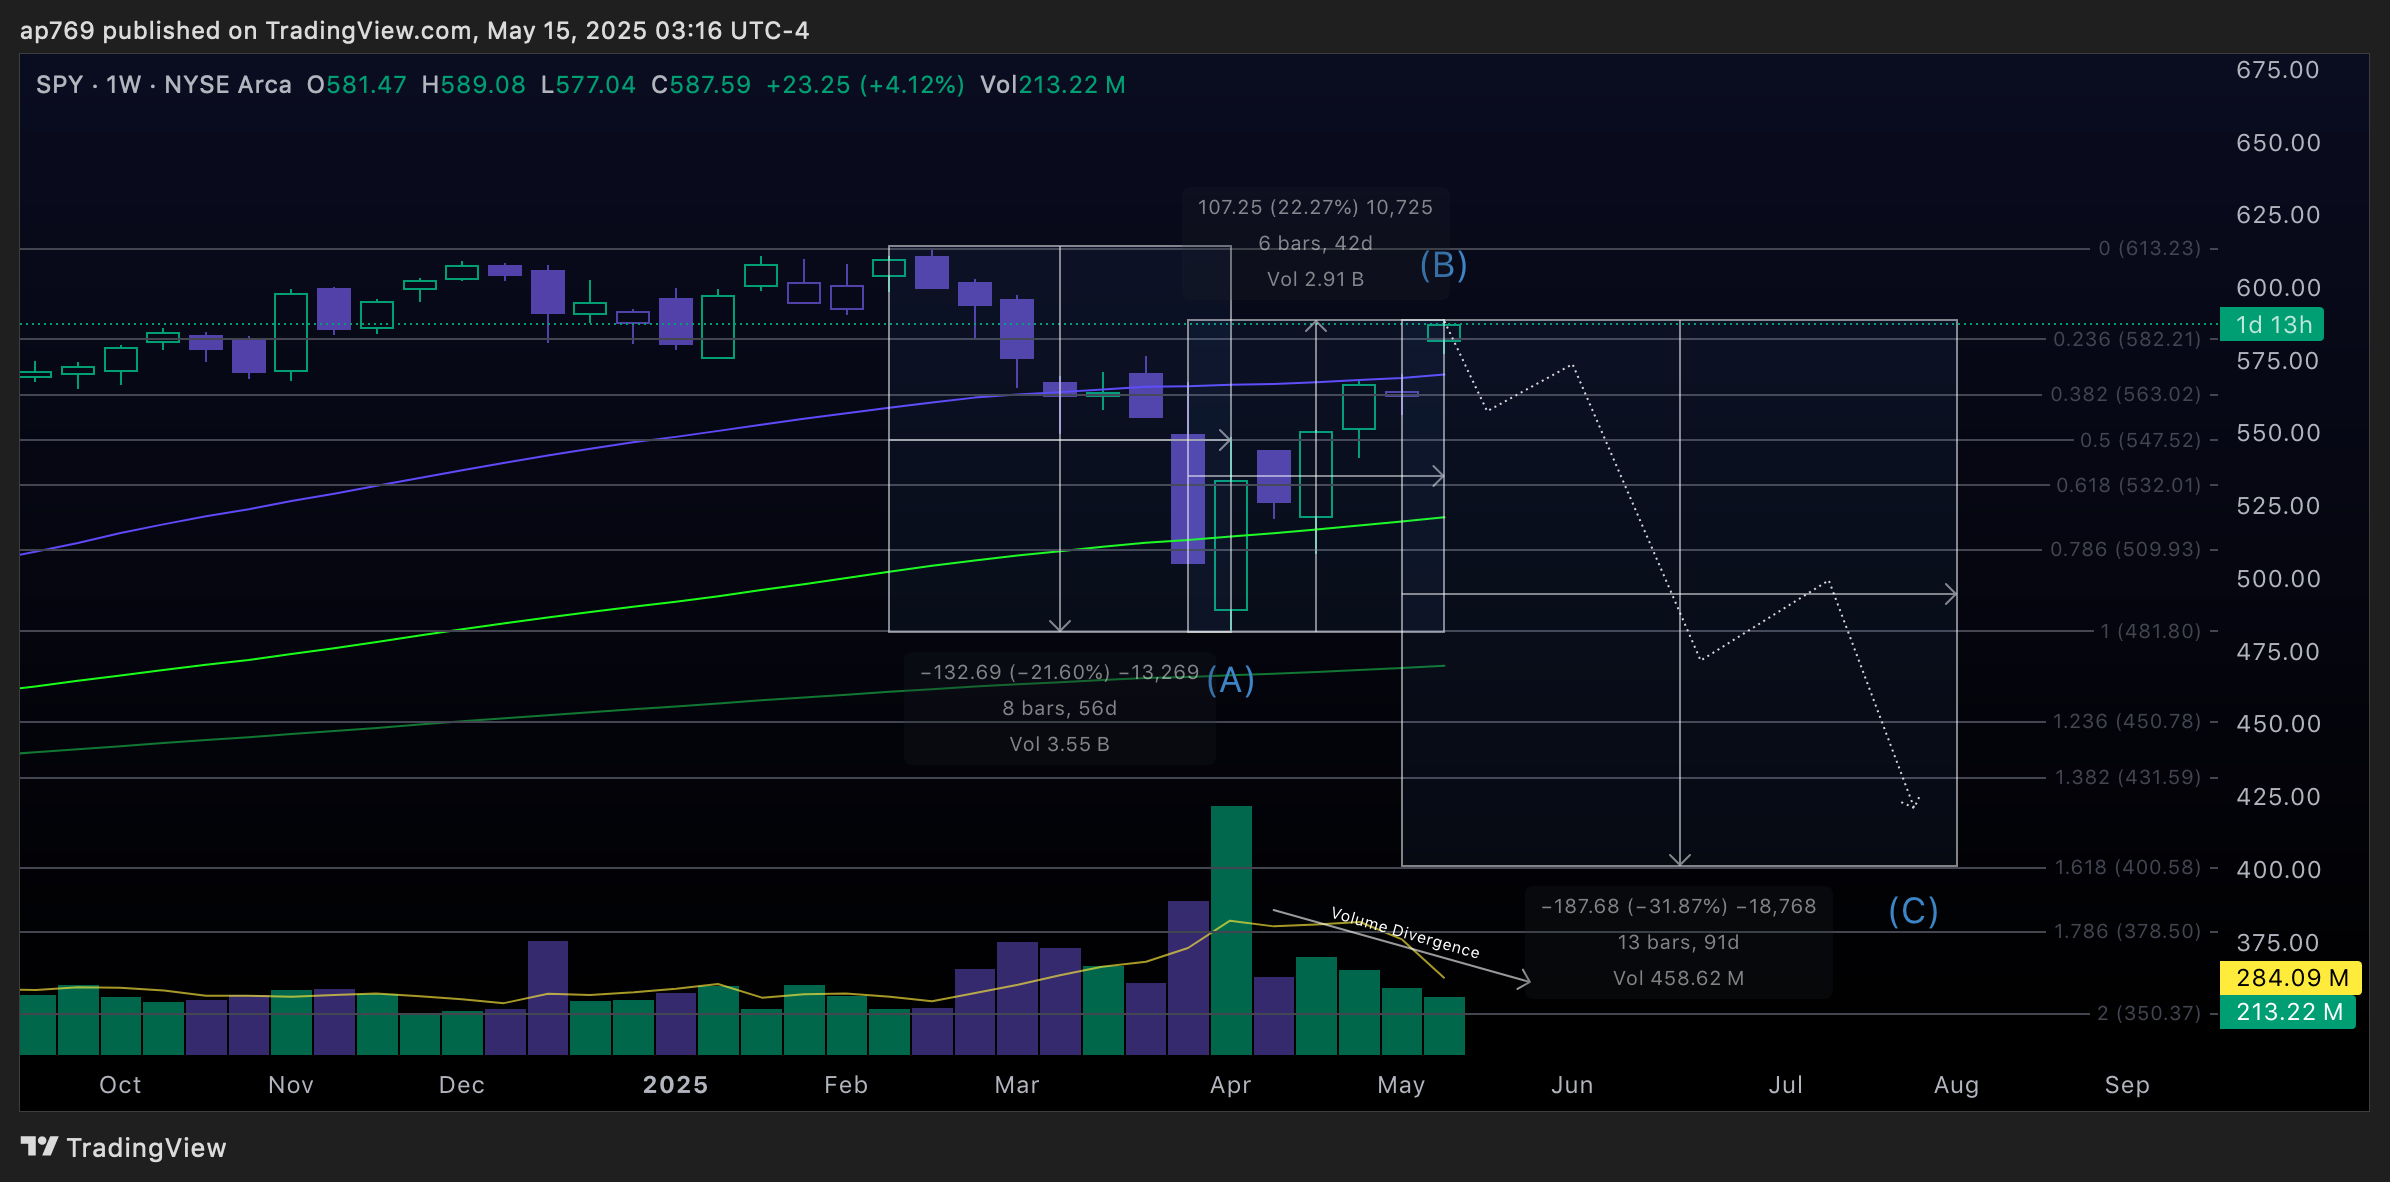Screen dimensions: 2390x1182
Task: Click the green 1d 13h countdown price tag
Action: tap(2272, 325)
